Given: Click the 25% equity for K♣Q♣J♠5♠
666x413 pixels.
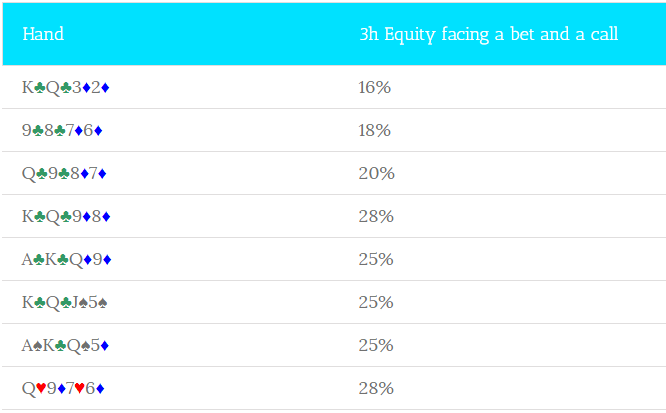Looking at the screenshot, I should (376, 303).
